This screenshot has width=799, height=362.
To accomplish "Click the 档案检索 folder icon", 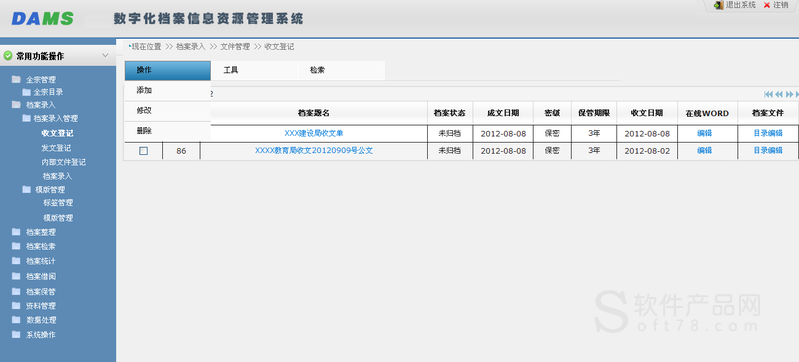I will coord(16,246).
